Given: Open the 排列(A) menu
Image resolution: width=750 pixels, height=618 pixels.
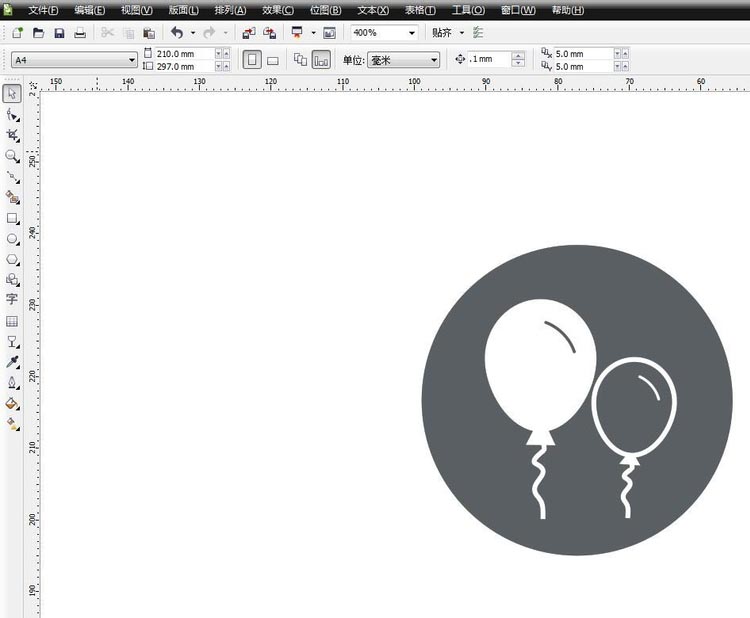Looking at the screenshot, I should (230, 10).
